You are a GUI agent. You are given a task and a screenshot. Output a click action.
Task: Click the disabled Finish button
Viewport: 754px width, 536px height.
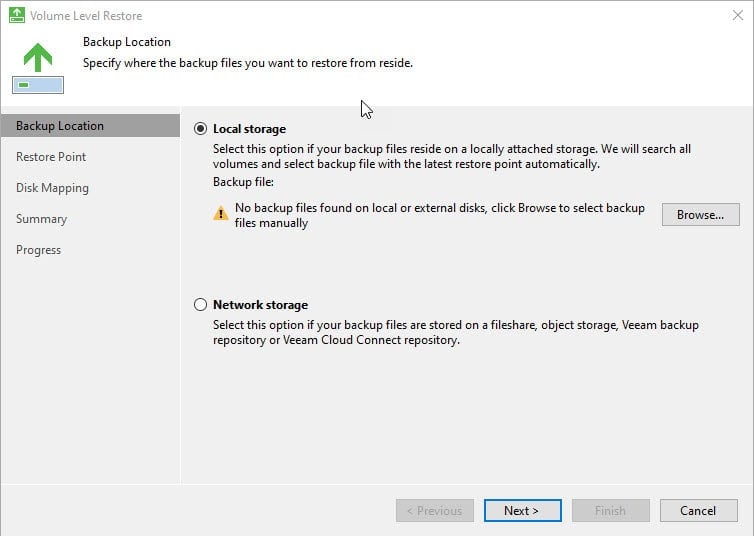click(611, 511)
